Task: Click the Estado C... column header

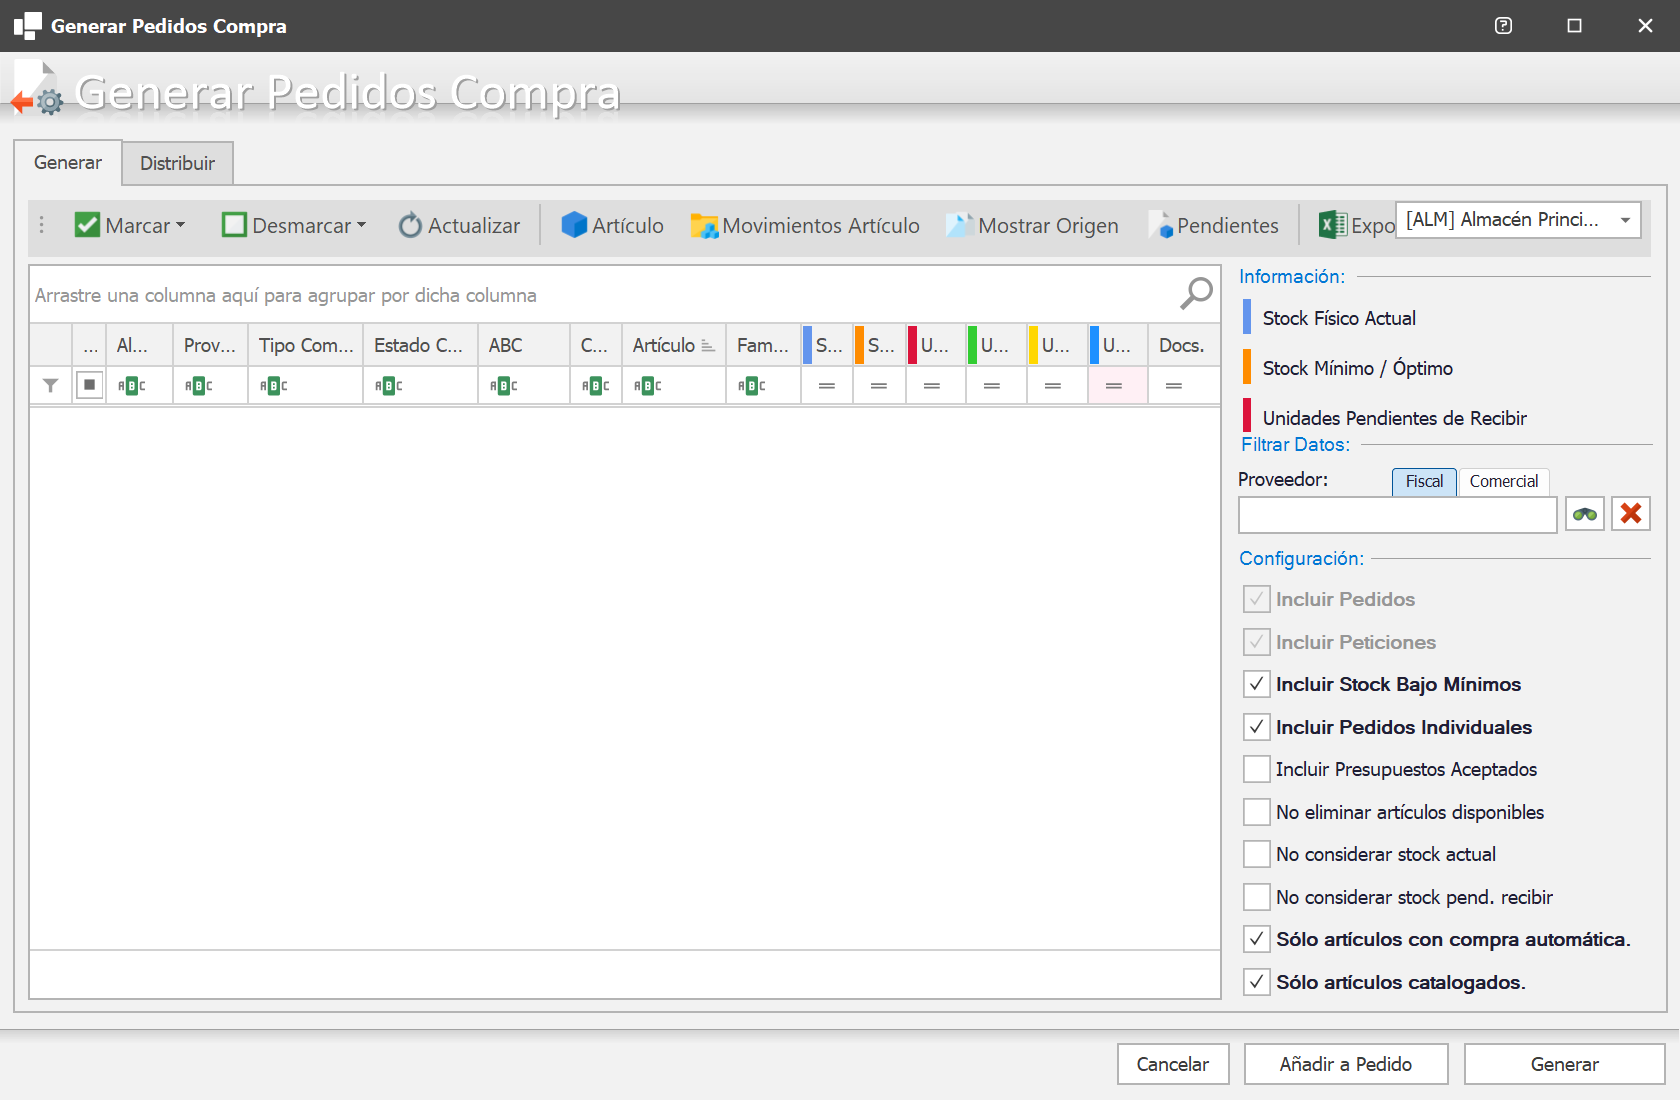Action: [420, 345]
